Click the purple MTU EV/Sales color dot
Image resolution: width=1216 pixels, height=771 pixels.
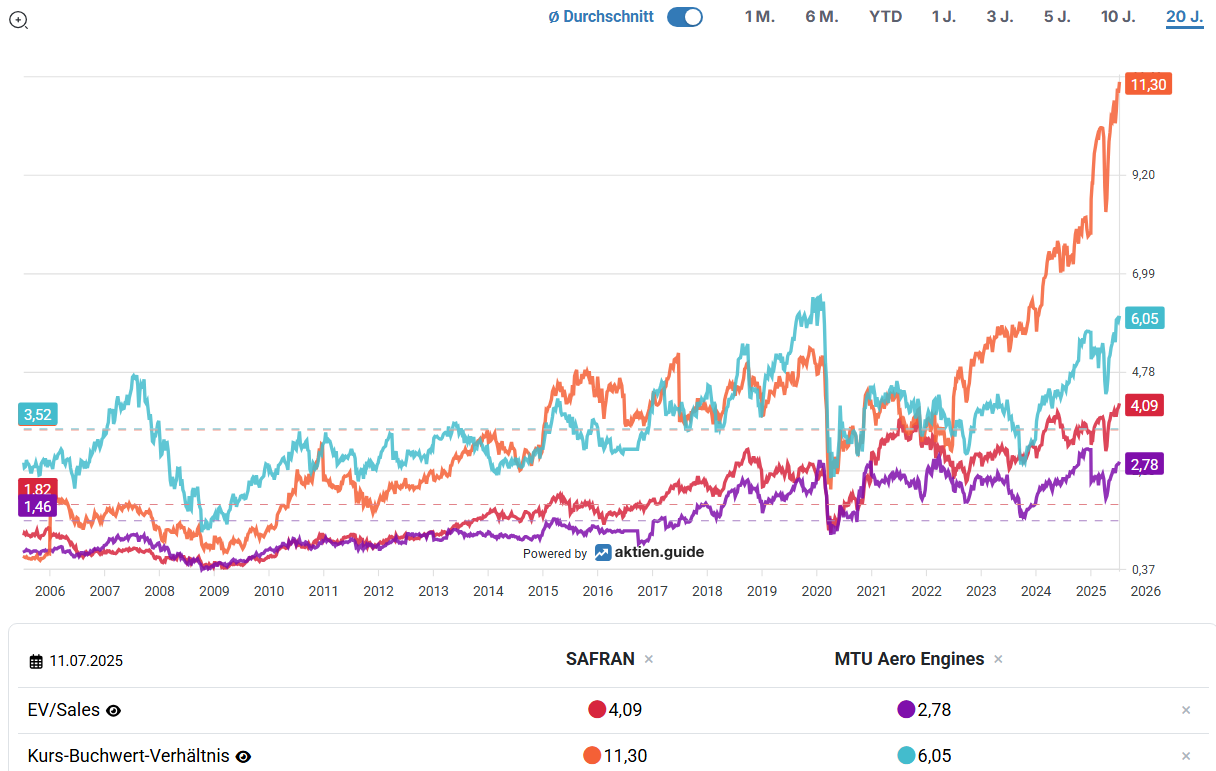pyautogui.click(x=906, y=710)
